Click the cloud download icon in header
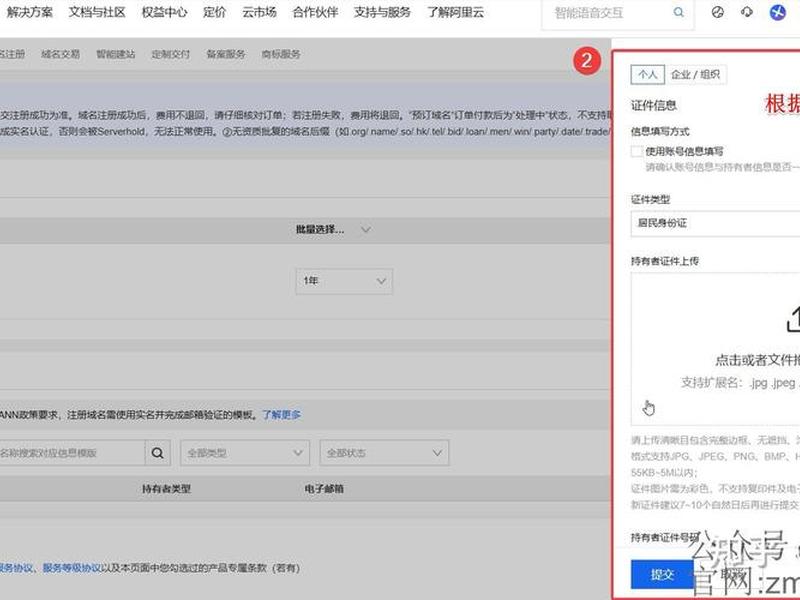This screenshot has height=600, width=800. 747,12
